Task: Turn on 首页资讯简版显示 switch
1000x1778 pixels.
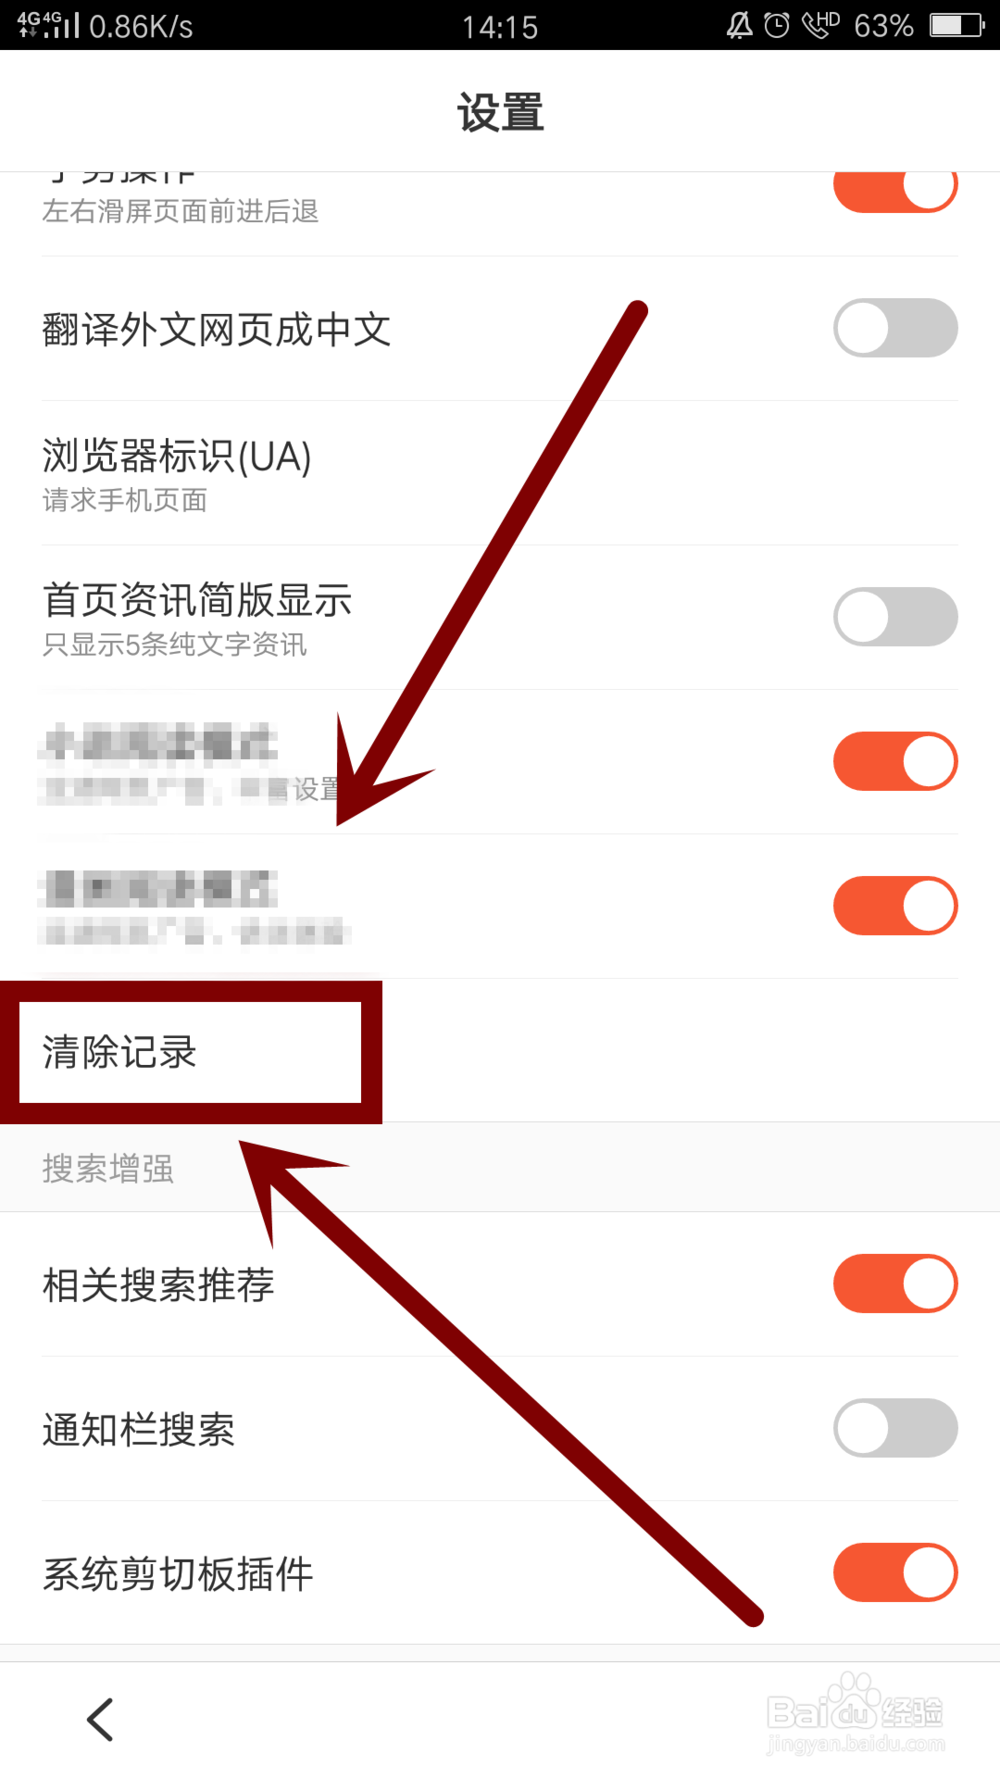Action: click(x=896, y=617)
